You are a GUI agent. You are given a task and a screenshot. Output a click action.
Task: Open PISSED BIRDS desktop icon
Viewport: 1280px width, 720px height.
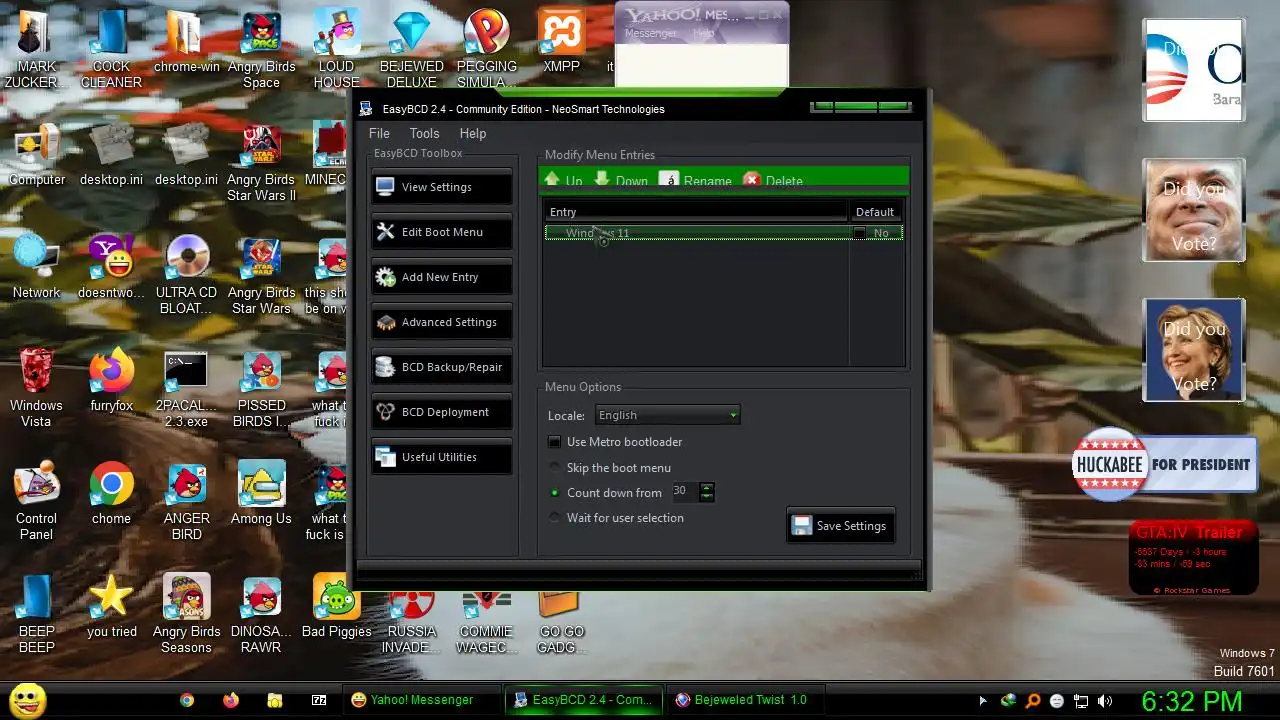pos(261,388)
